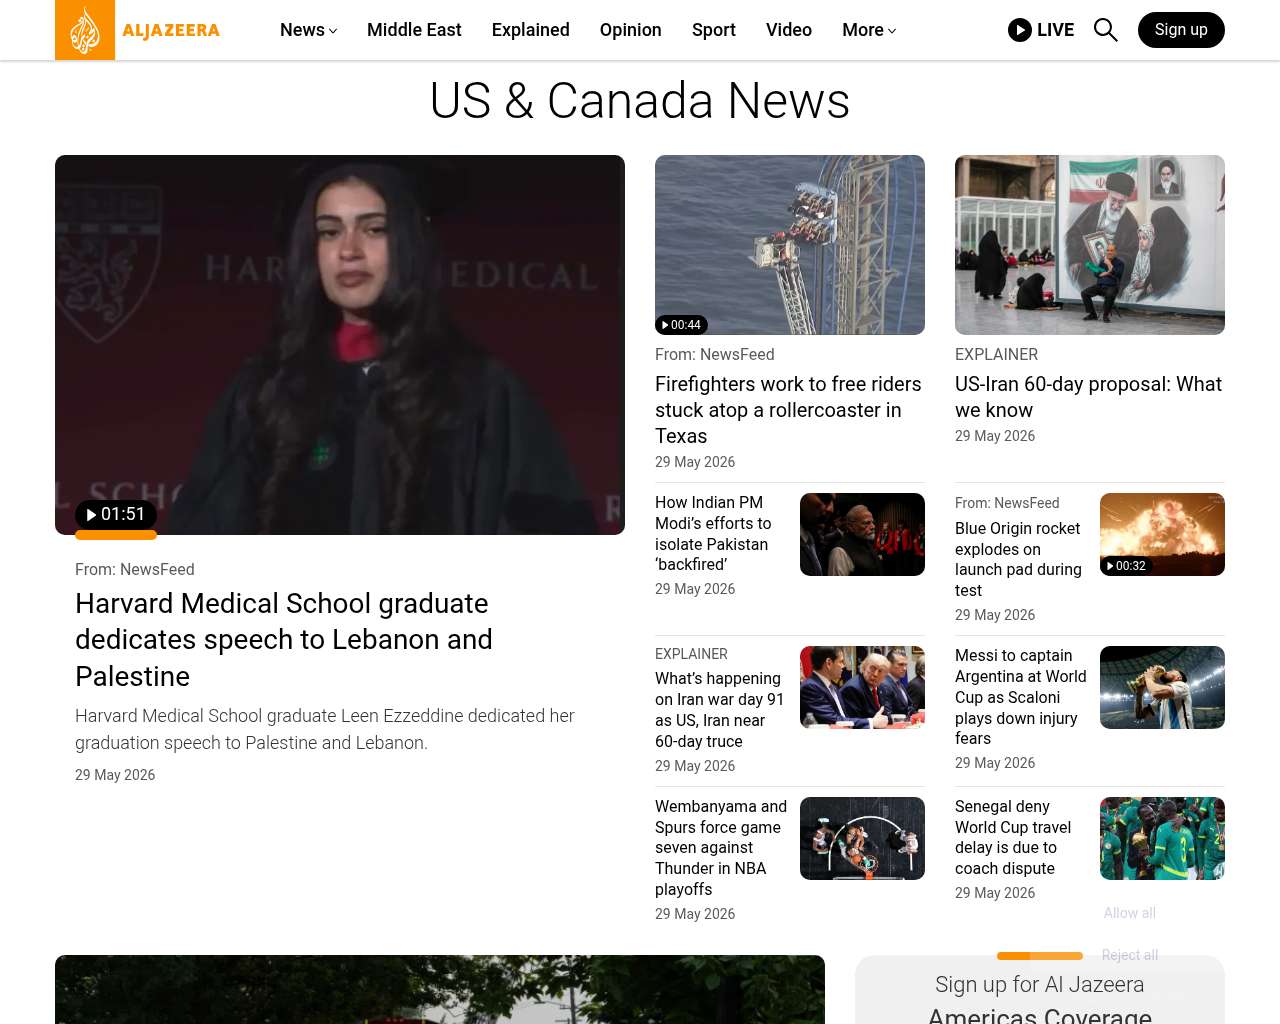This screenshot has height=1024, width=1280.
Task: Click the Sign up button
Action: (1181, 30)
